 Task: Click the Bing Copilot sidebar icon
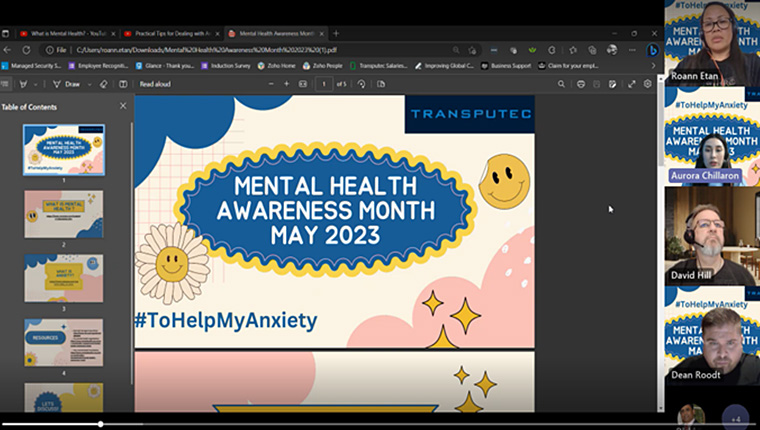coord(652,49)
